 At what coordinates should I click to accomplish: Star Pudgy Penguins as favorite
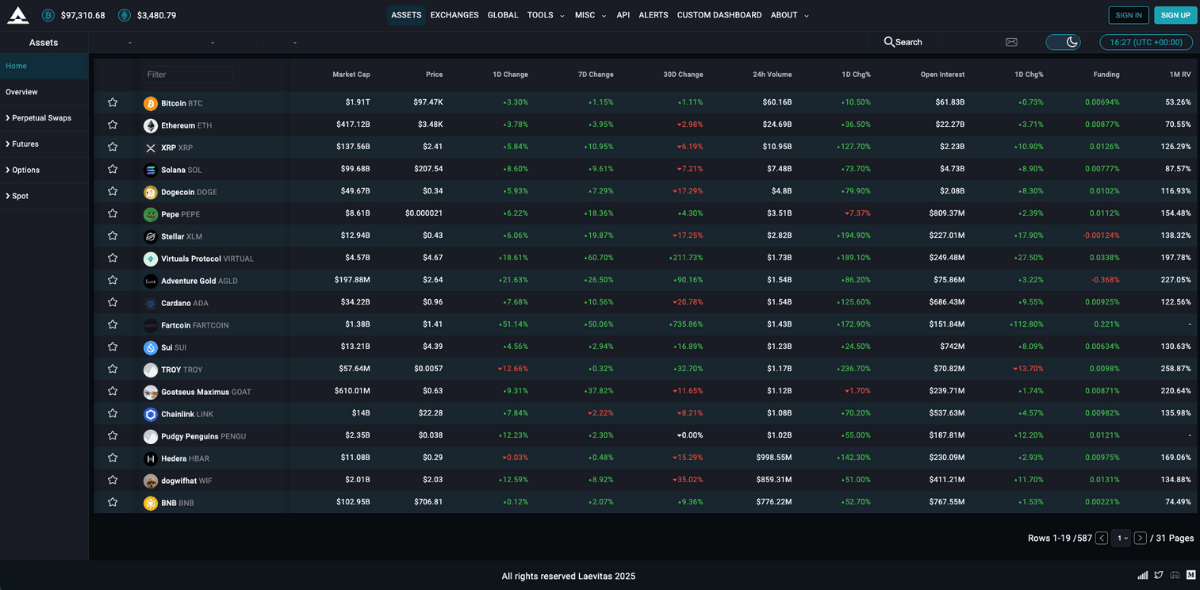[113, 436]
